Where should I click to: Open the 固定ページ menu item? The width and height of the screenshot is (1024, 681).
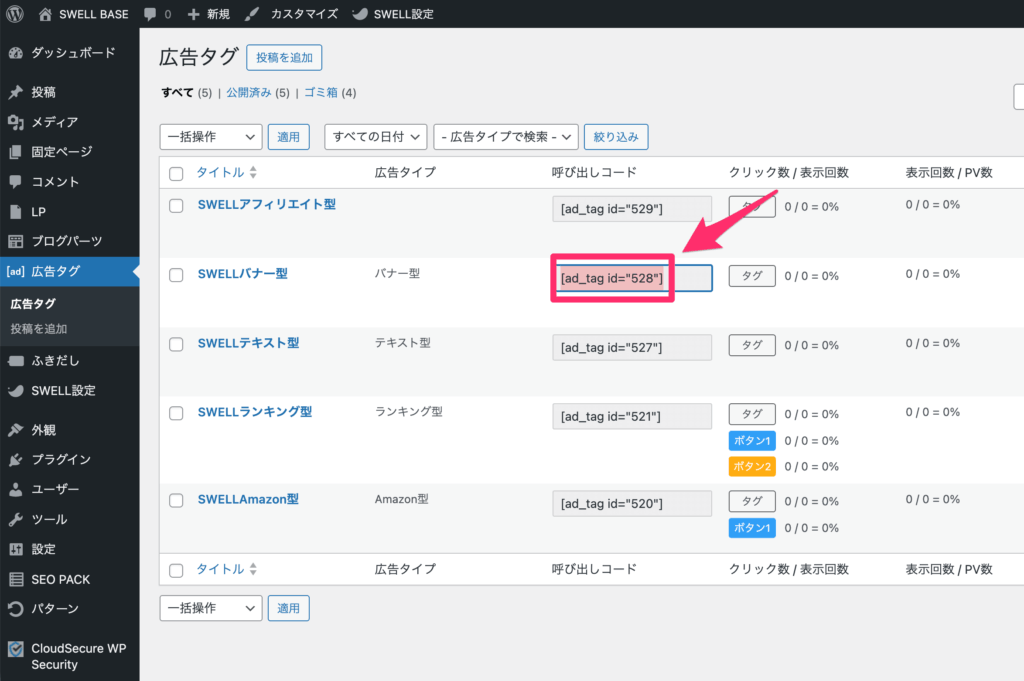click(62, 152)
